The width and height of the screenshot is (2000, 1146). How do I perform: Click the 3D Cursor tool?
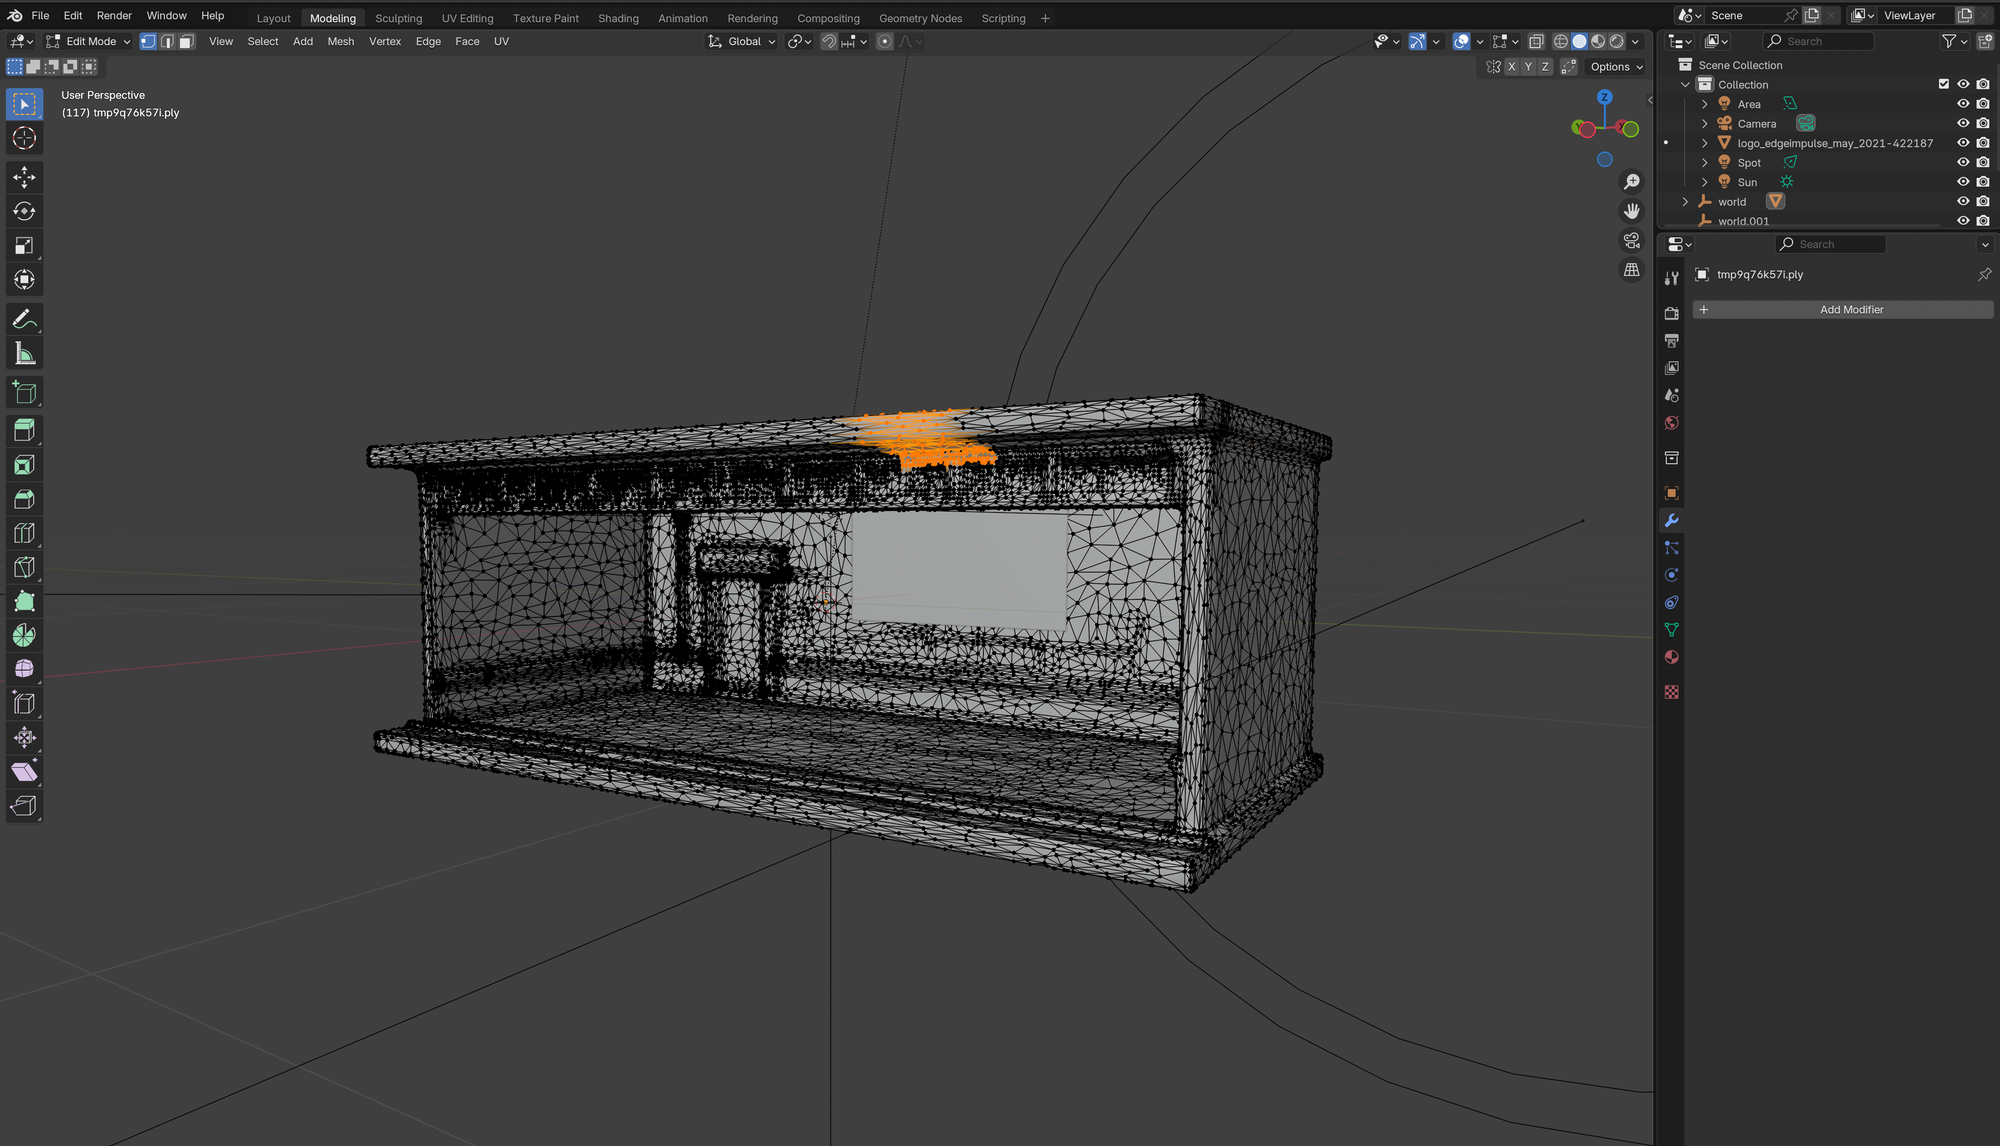[24, 138]
